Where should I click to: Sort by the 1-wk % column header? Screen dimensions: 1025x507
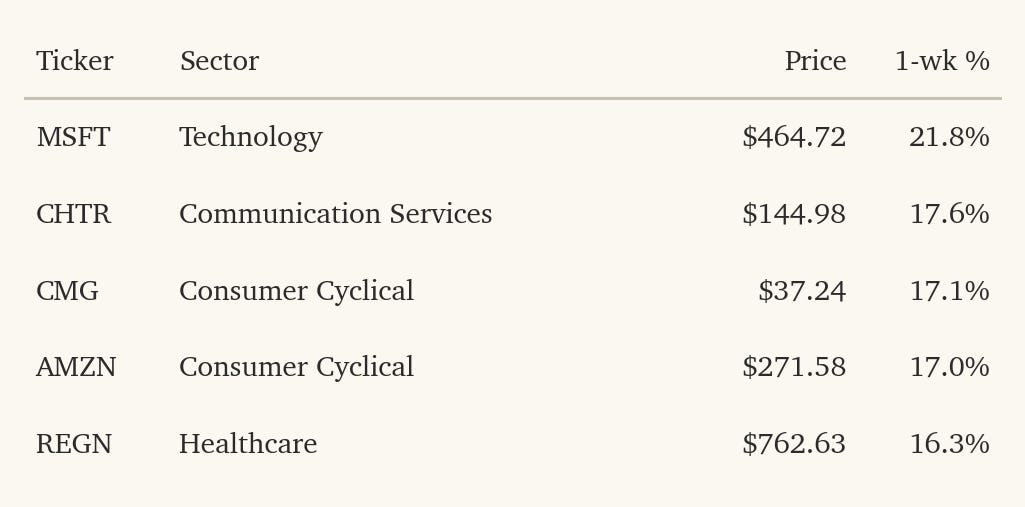[x=942, y=61]
